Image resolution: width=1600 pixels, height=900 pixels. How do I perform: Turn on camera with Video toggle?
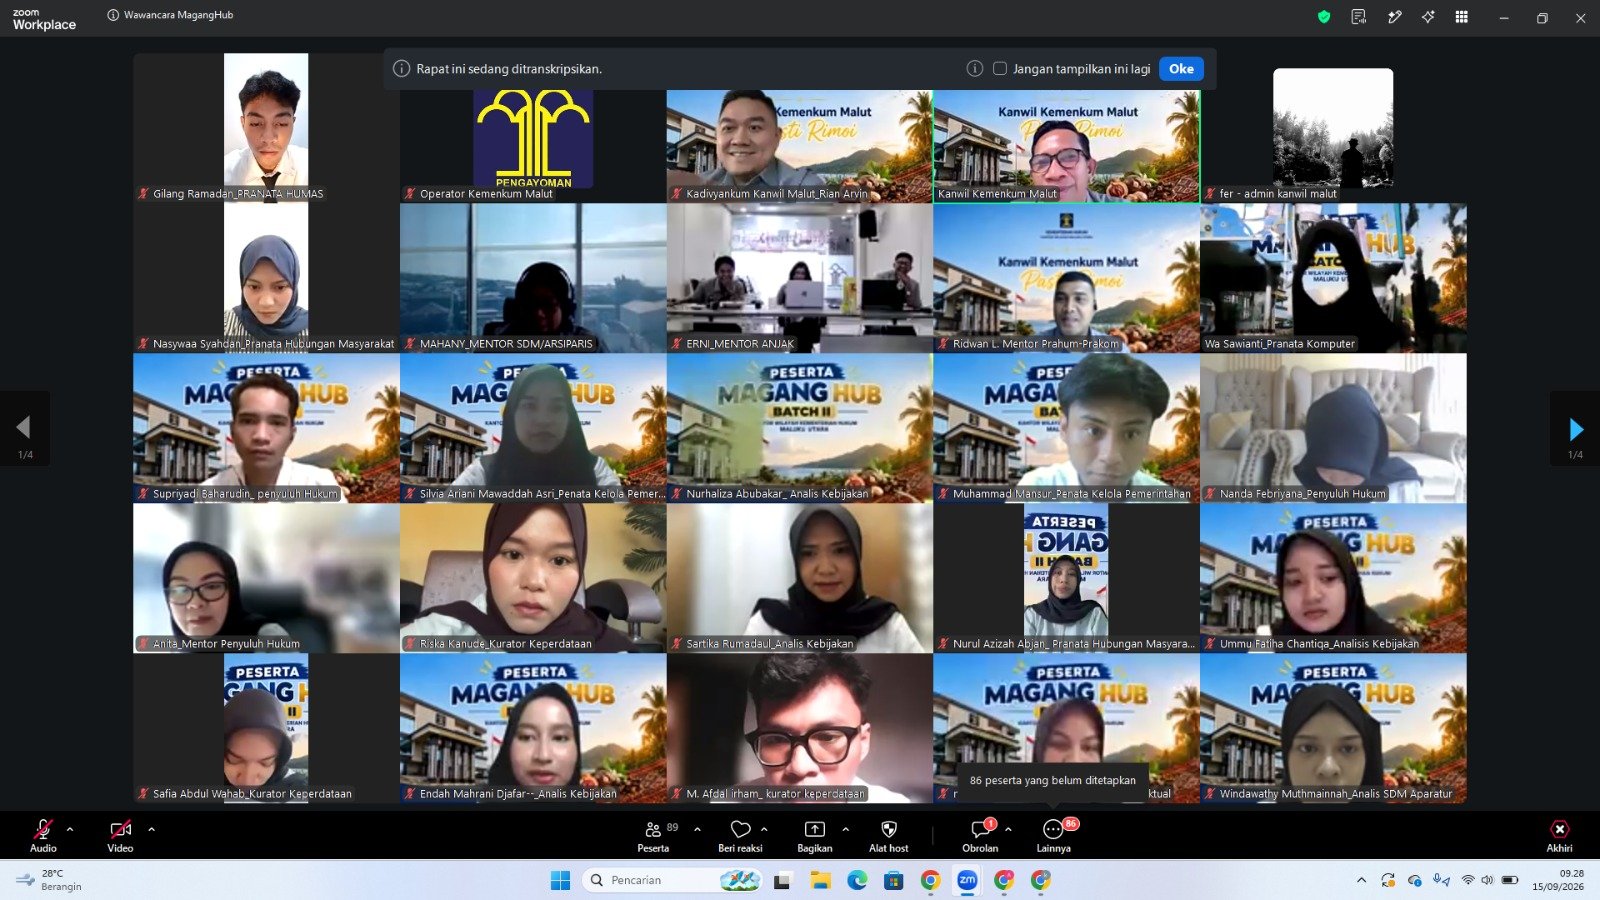(x=120, y=836)
